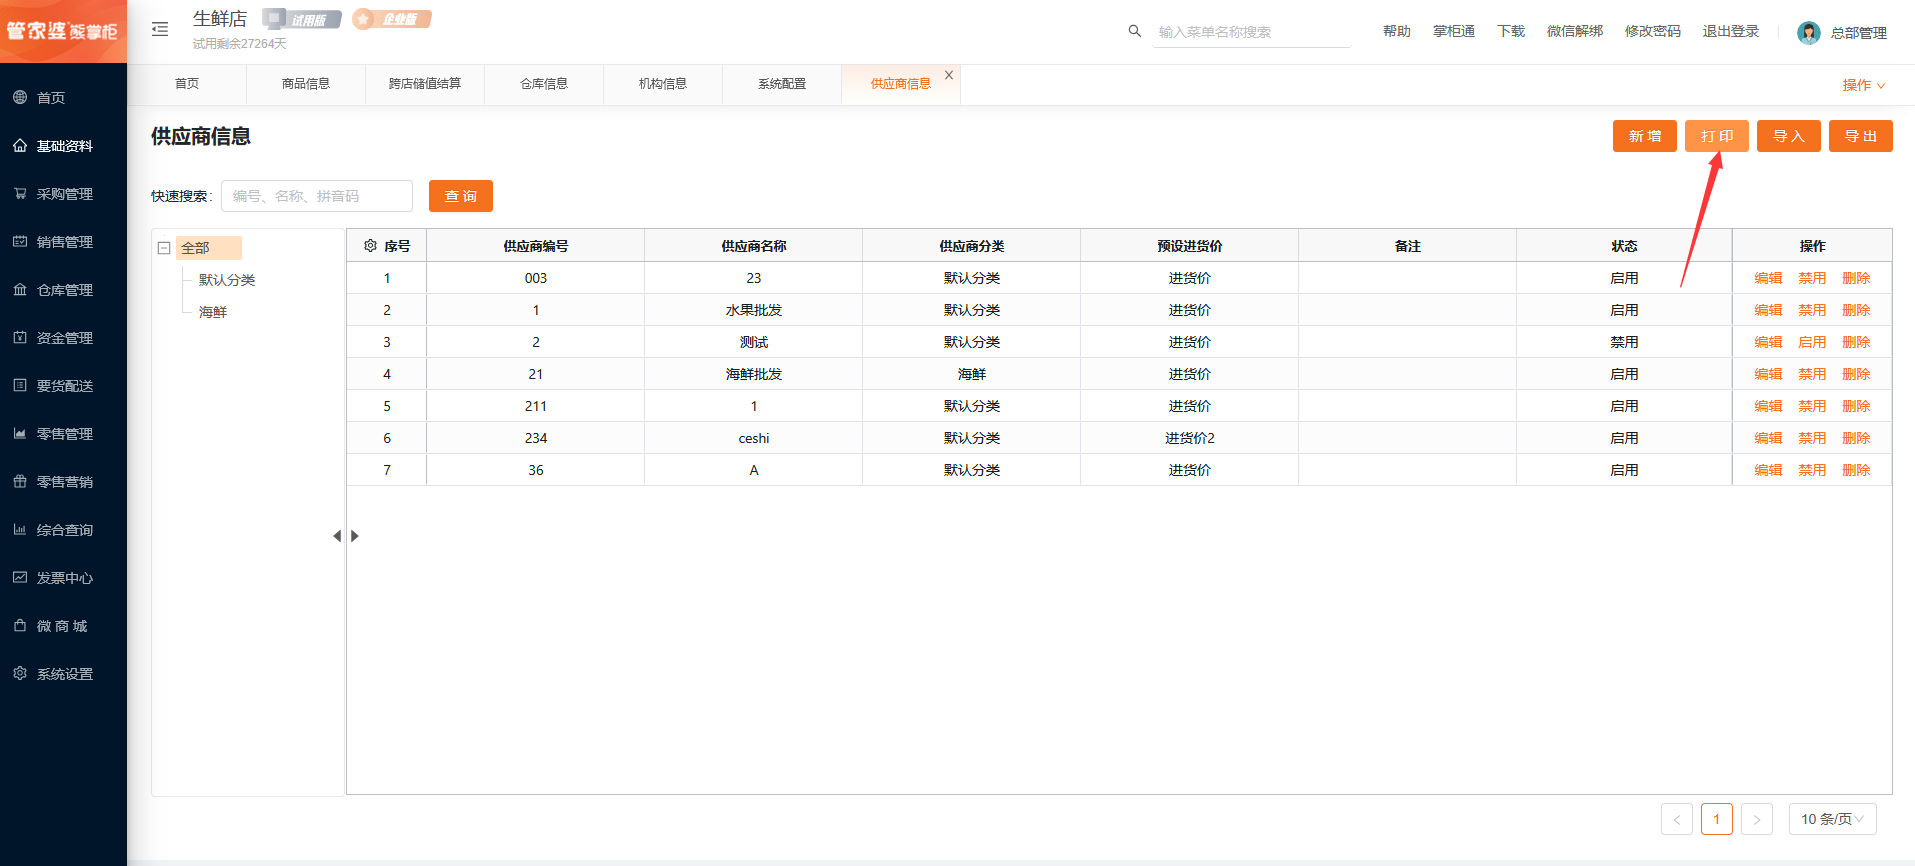Click the 仓库管理 warehouse icon in sidebar
1915x866 pixels.
coord(20,289)
